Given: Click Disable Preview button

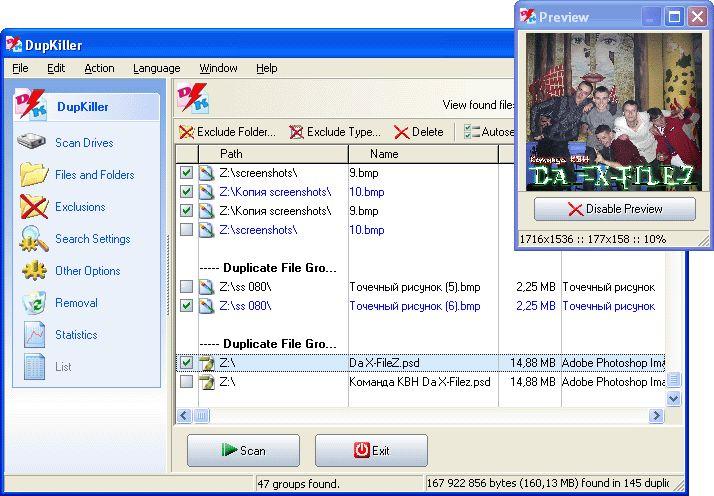Looking at the screenshot, I should 615,209.
